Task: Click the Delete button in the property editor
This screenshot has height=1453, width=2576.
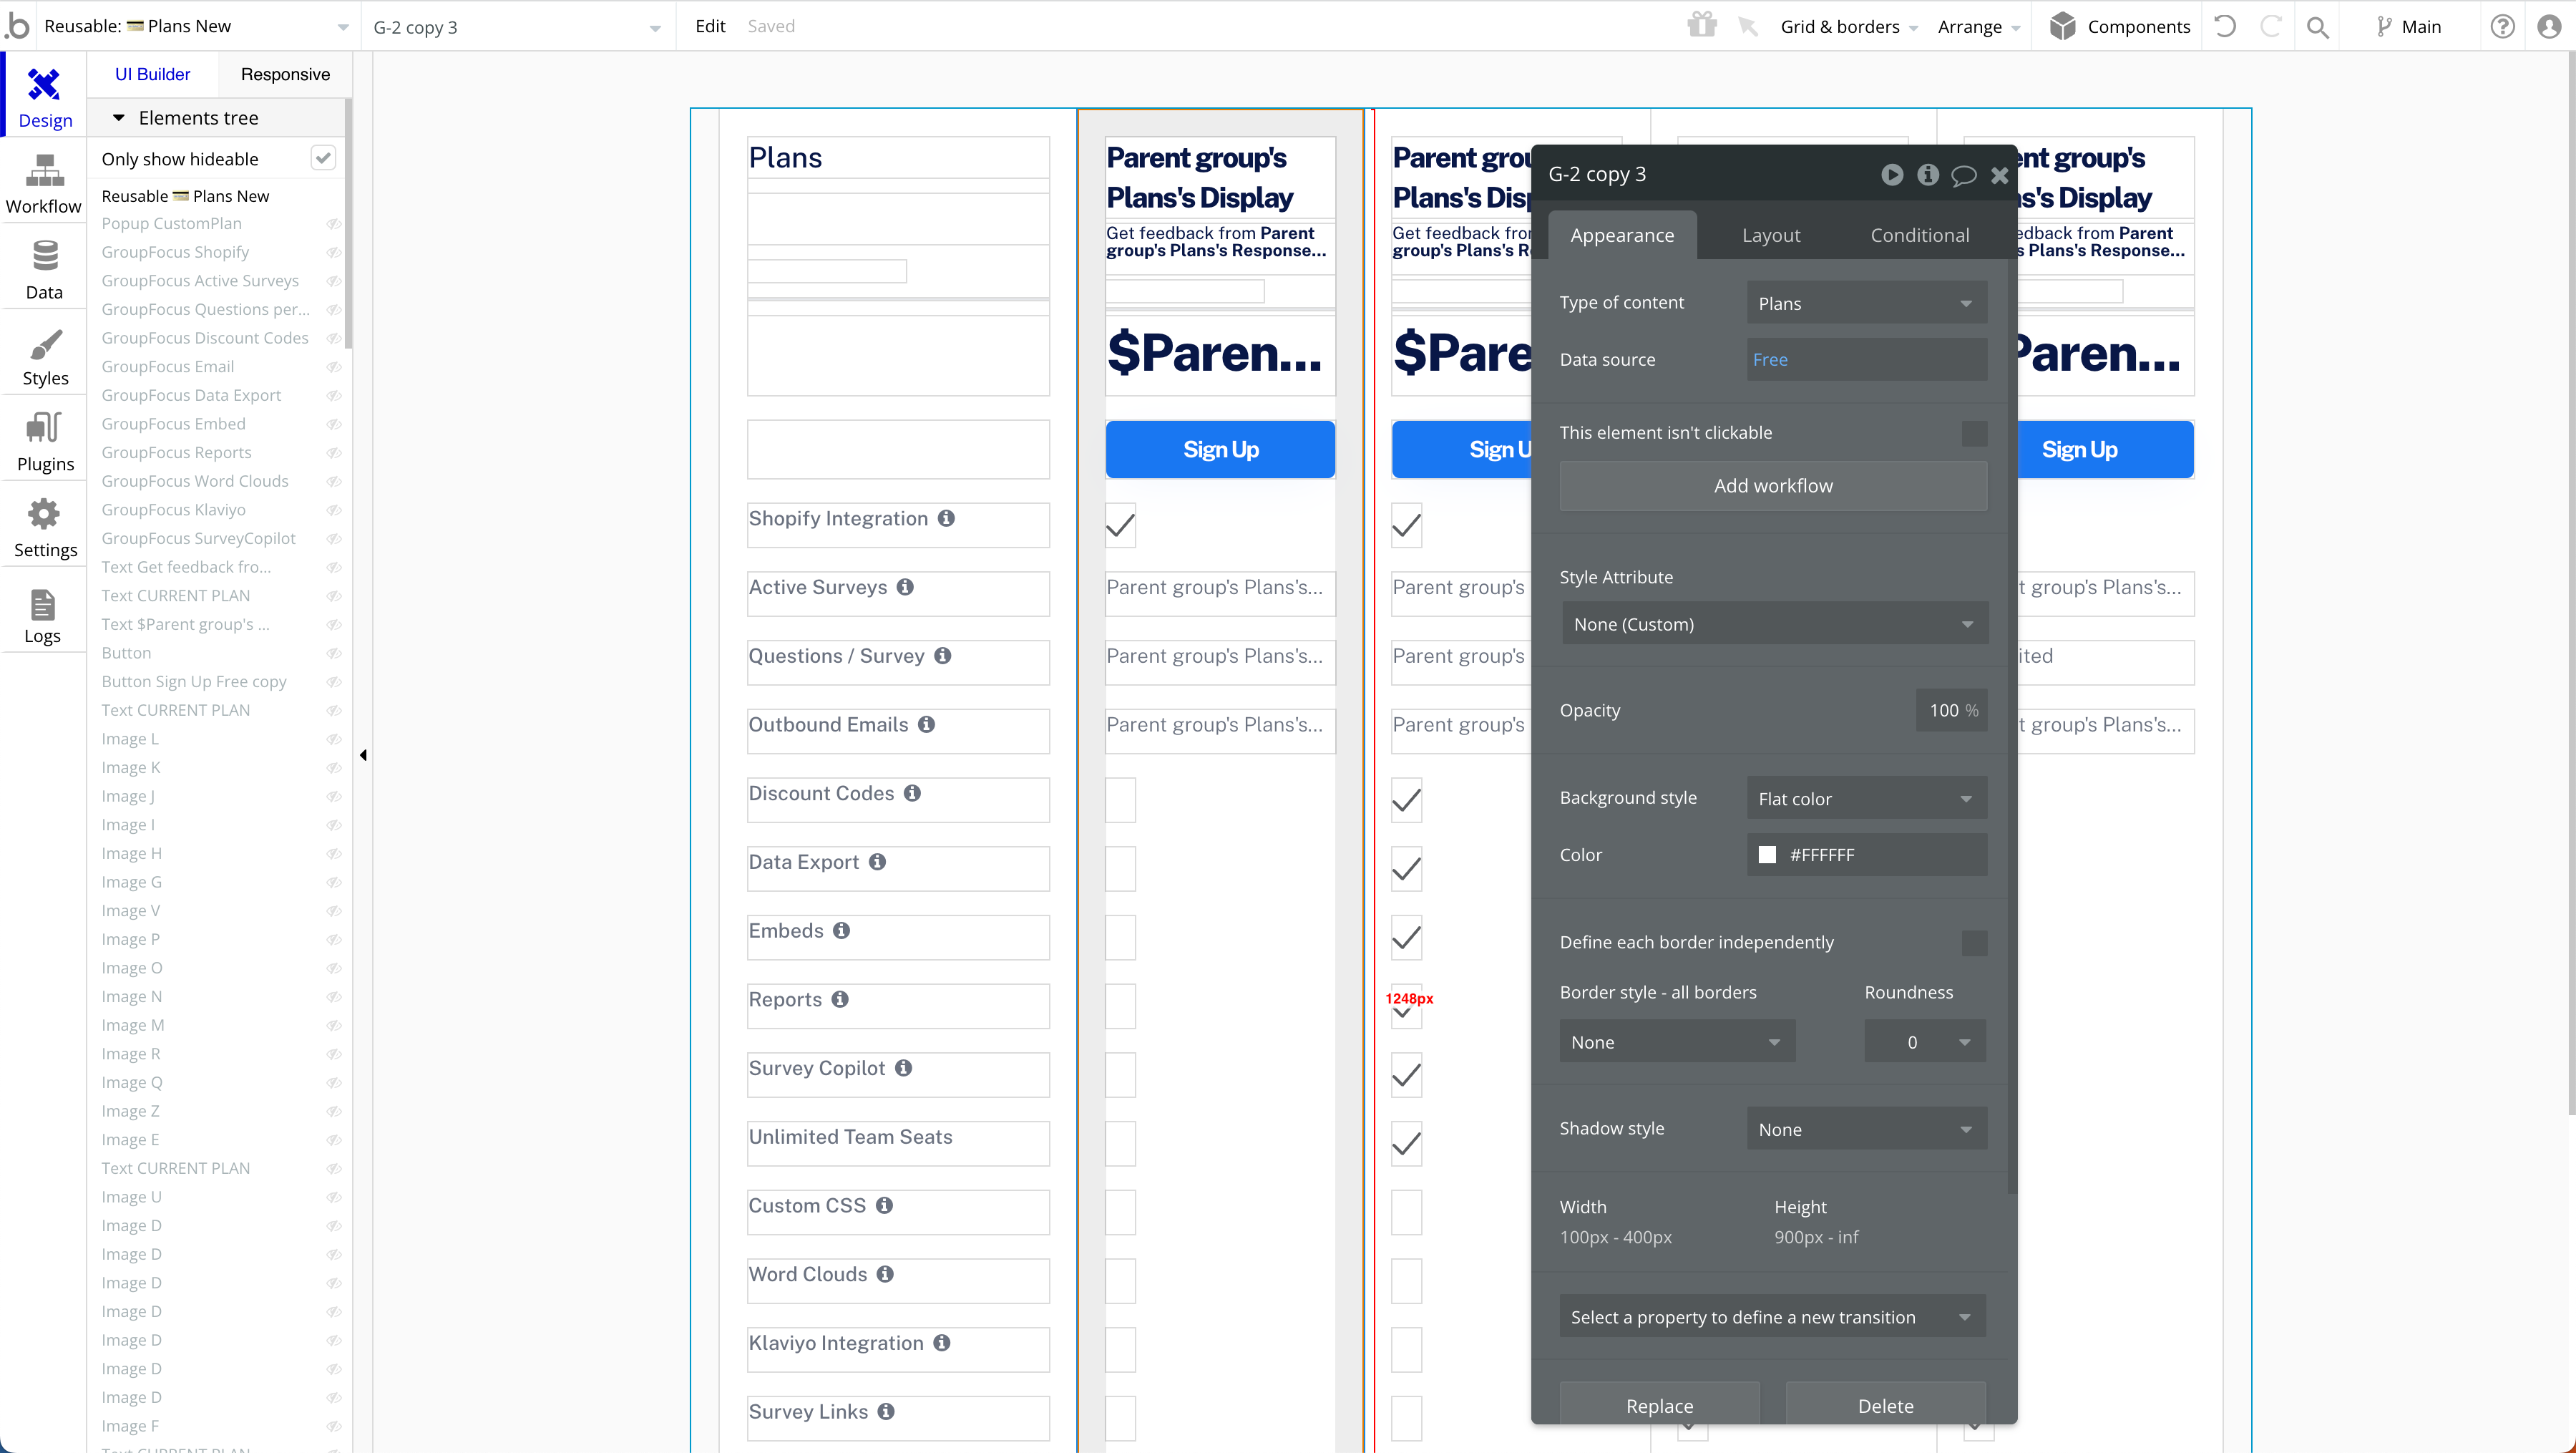Action: [x=1885, y=1404]
